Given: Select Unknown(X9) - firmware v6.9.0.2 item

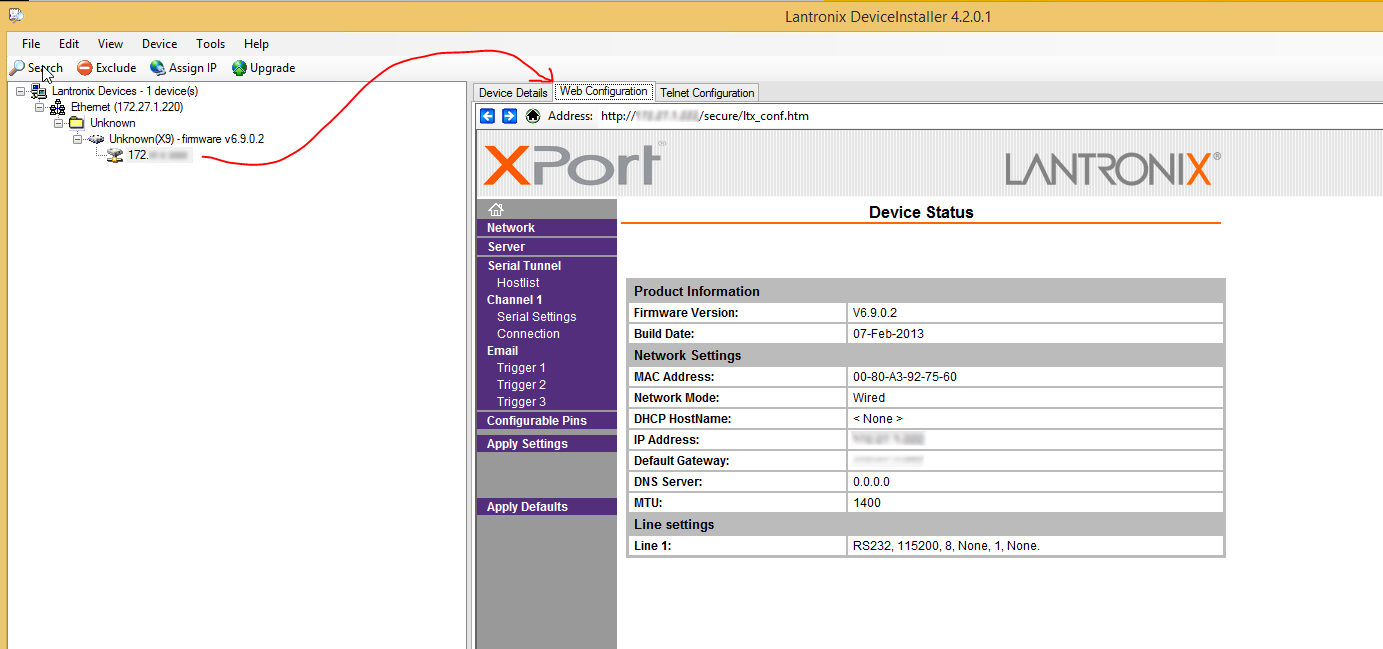Looking at the screenshot, I should [186, 139].
